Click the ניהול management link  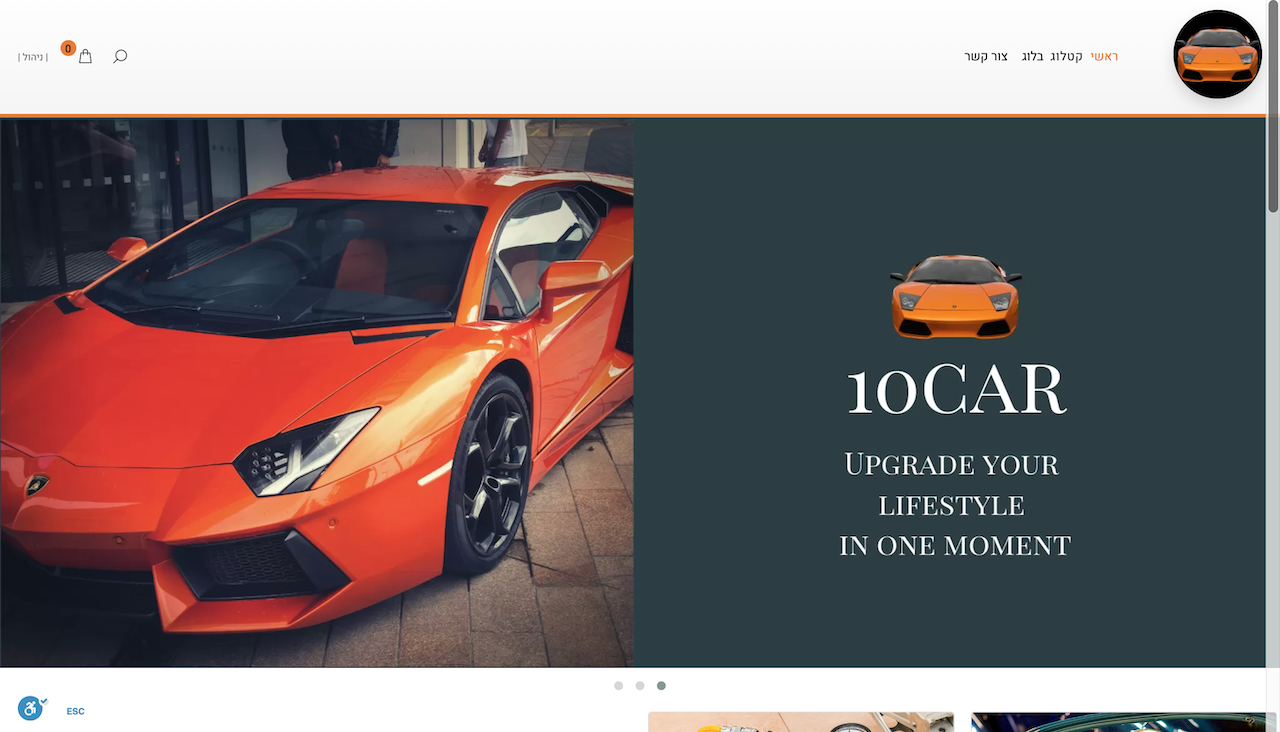[33, 57]
